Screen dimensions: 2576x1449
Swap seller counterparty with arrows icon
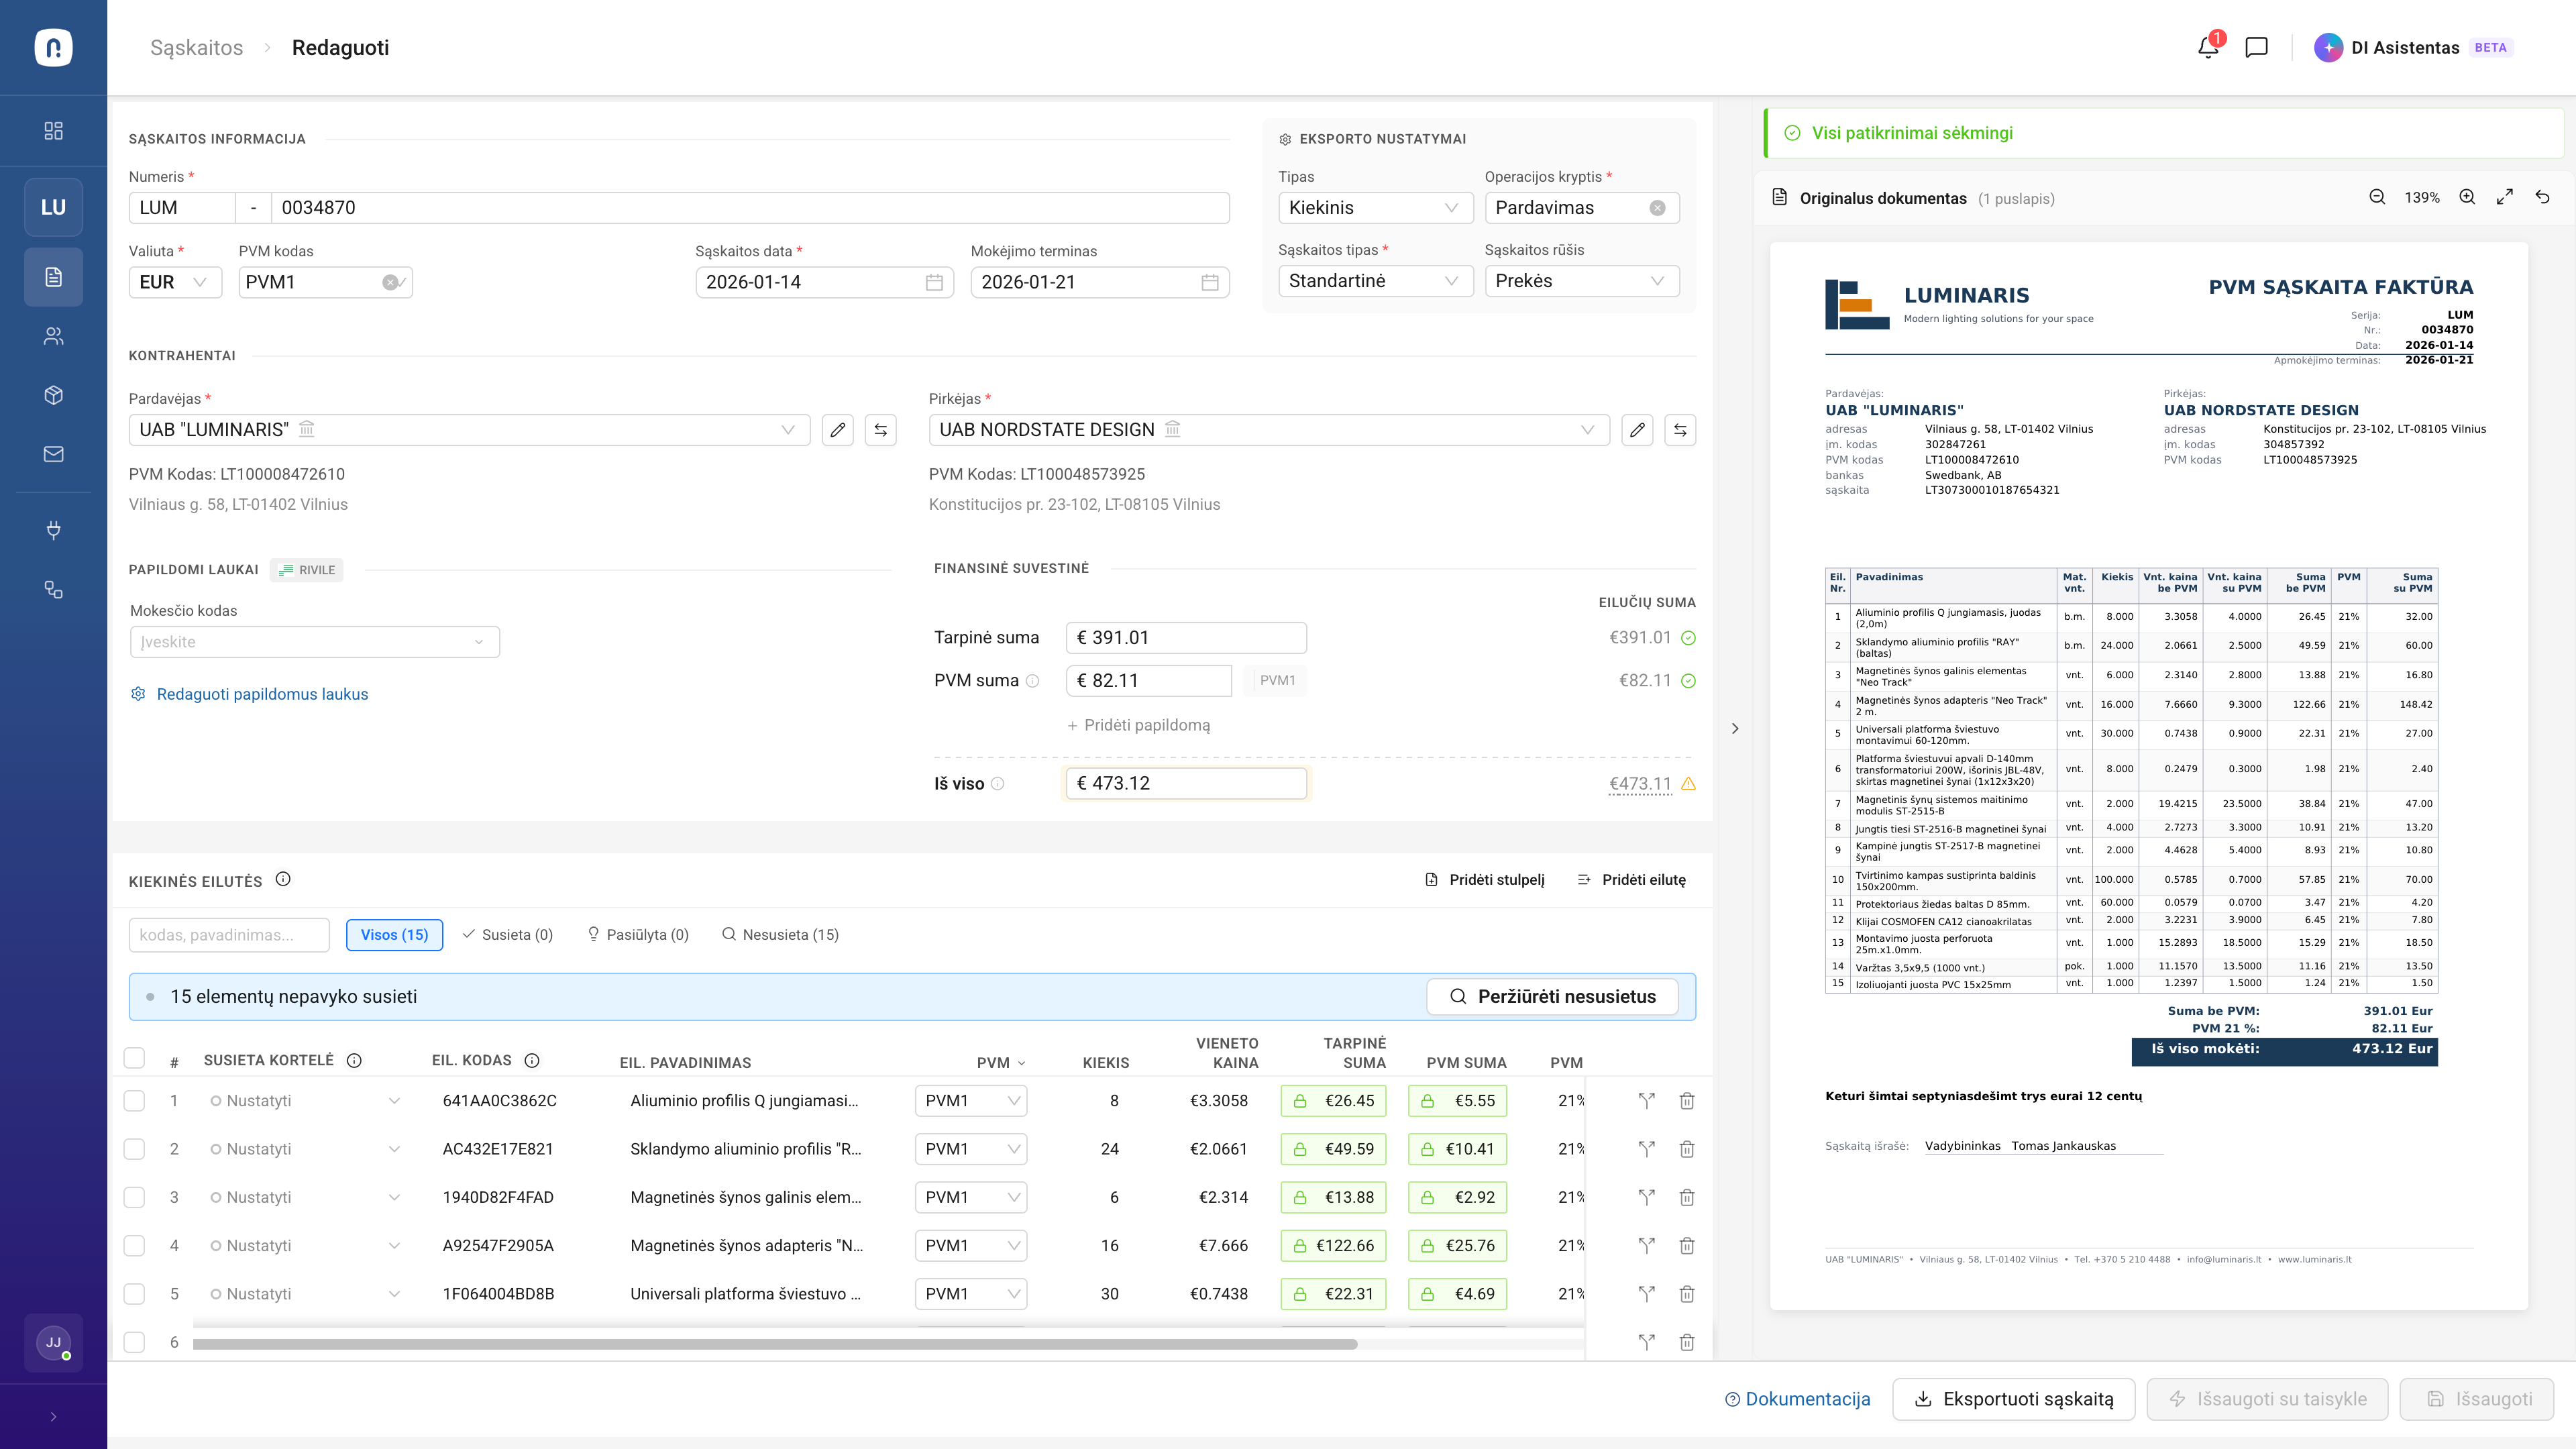[881, 430]
